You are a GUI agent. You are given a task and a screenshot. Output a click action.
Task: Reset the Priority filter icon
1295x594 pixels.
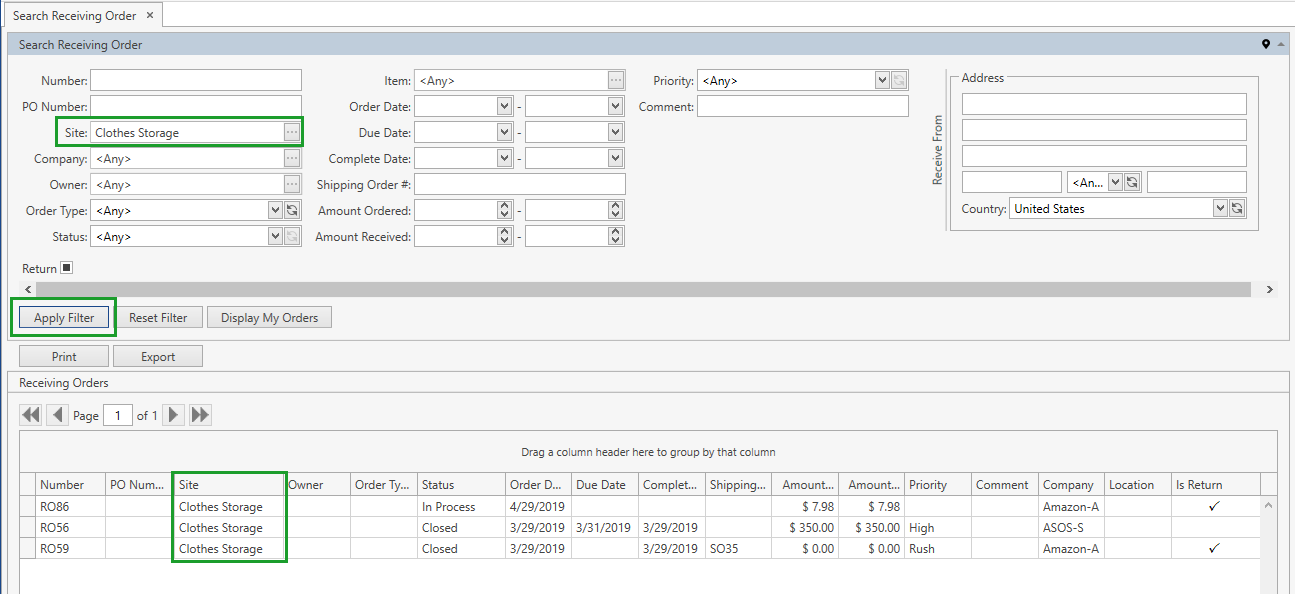click(898, 80)
